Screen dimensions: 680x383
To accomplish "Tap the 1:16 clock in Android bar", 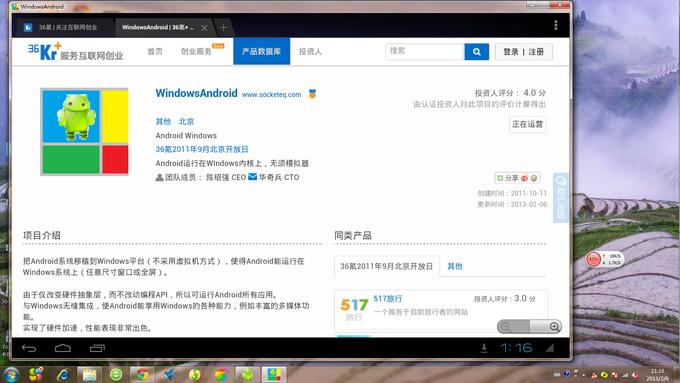I will click(x=516, y=348).
